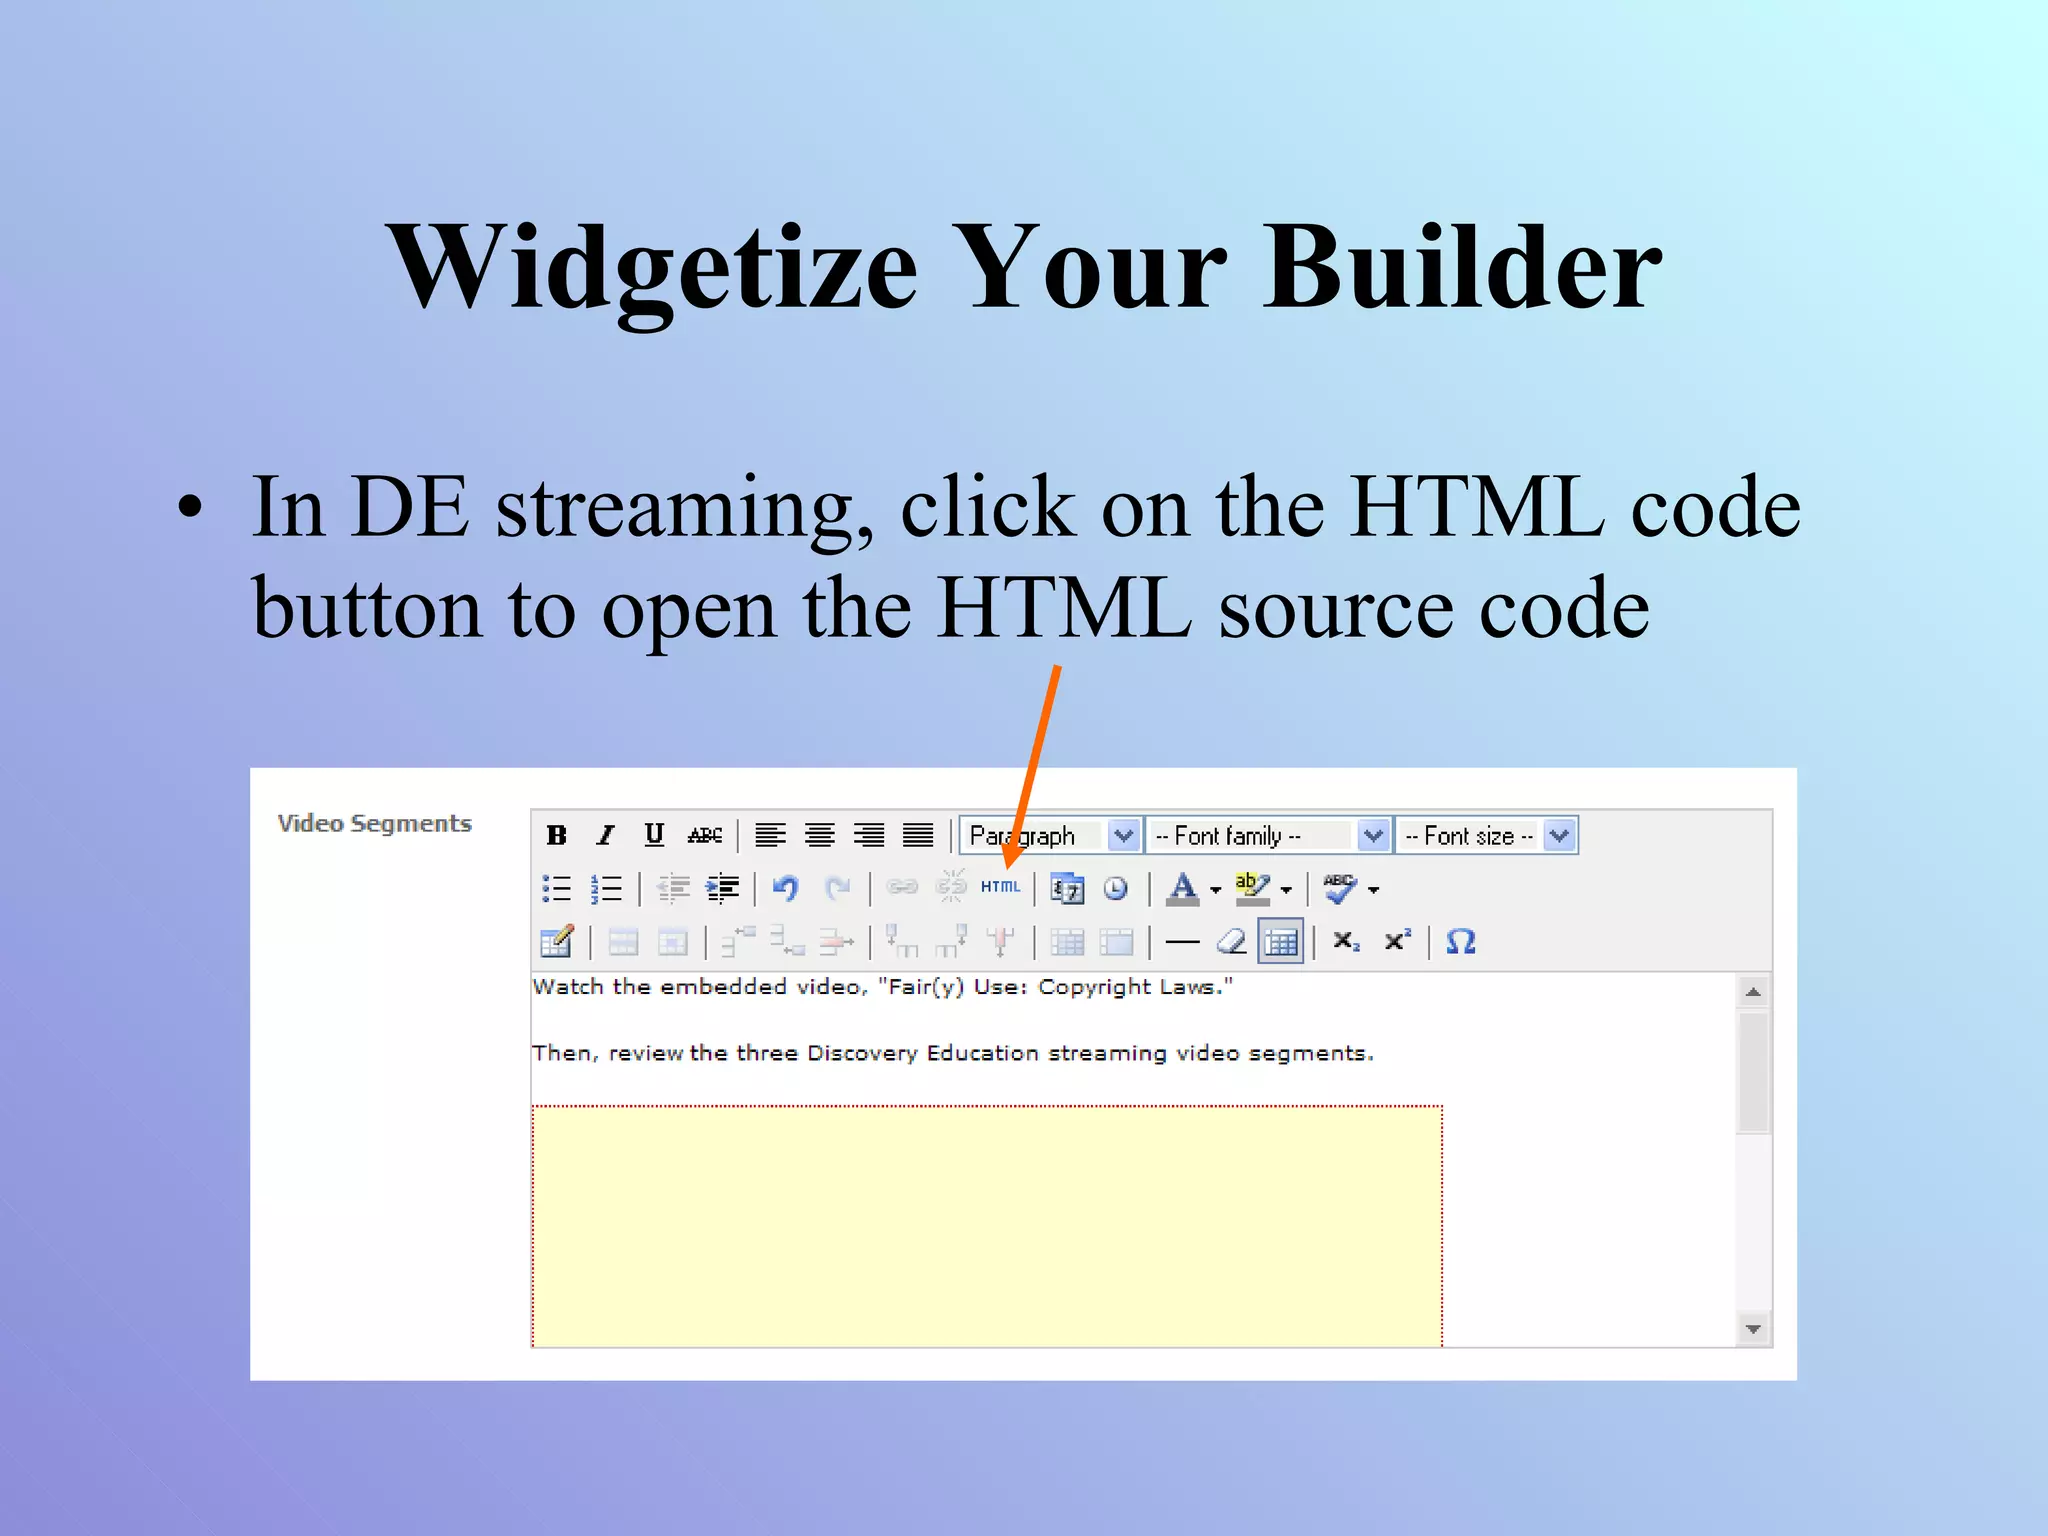The image size is (2048, 1536).
Task: Apply subscript formatting
Action: [x=1346, y=942]
